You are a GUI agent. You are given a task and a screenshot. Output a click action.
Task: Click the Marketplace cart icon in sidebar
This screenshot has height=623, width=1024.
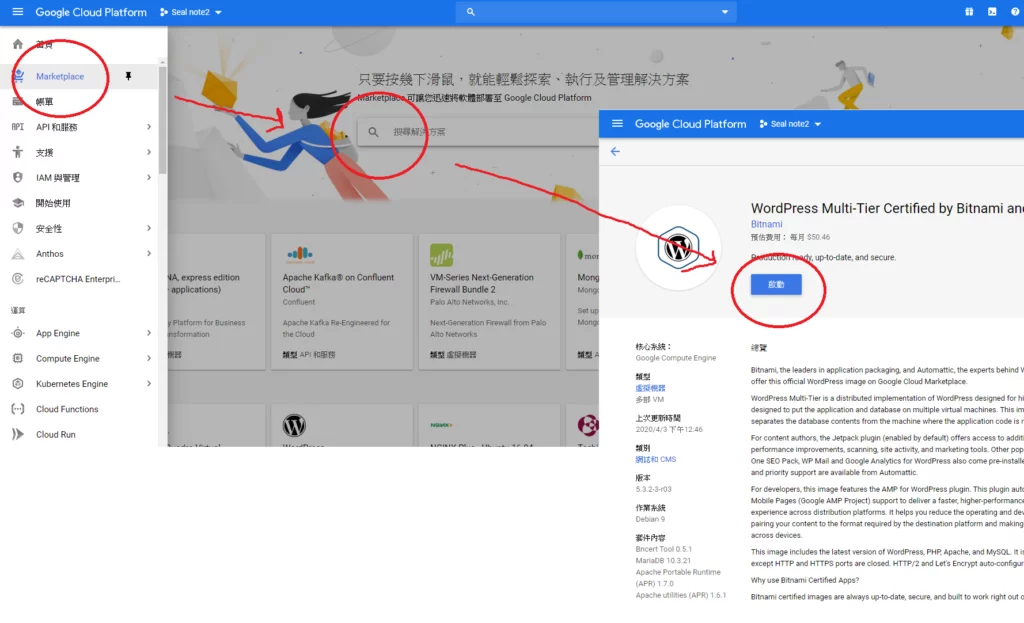18,76
